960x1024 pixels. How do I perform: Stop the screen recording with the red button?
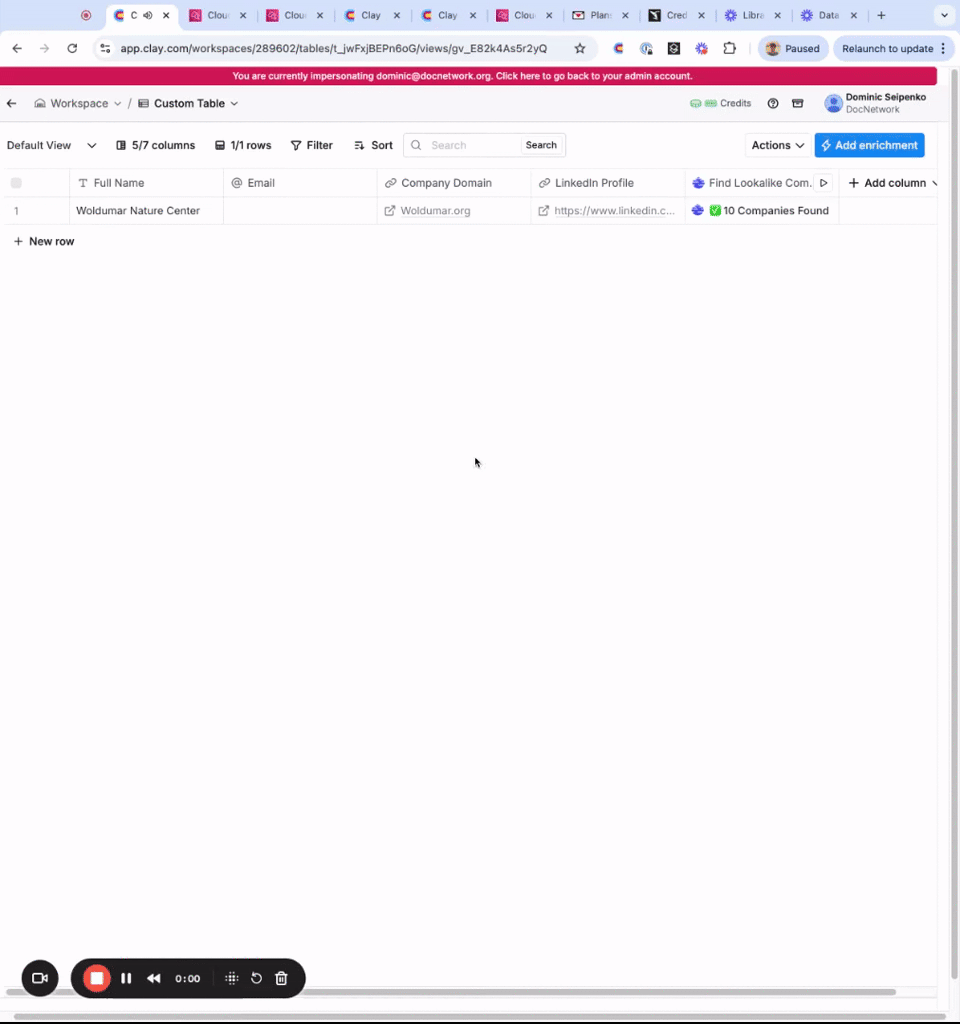point(97,978)
